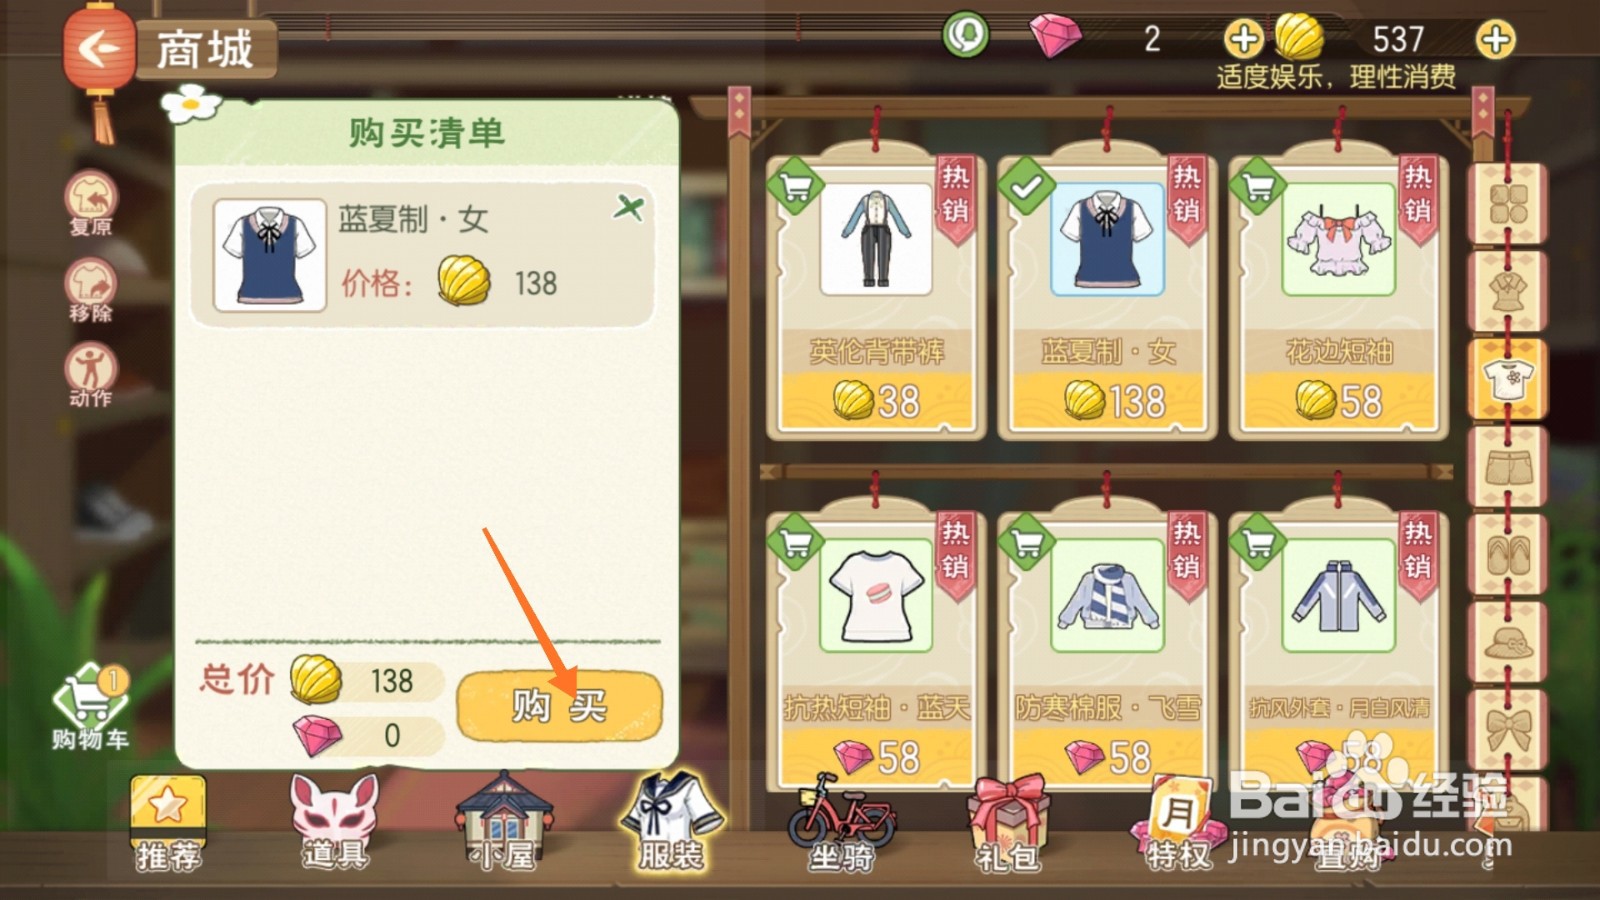Switch to the 坐骑 tab
The width and height of the screenshot is (1600, 900).
pos(842,822)
